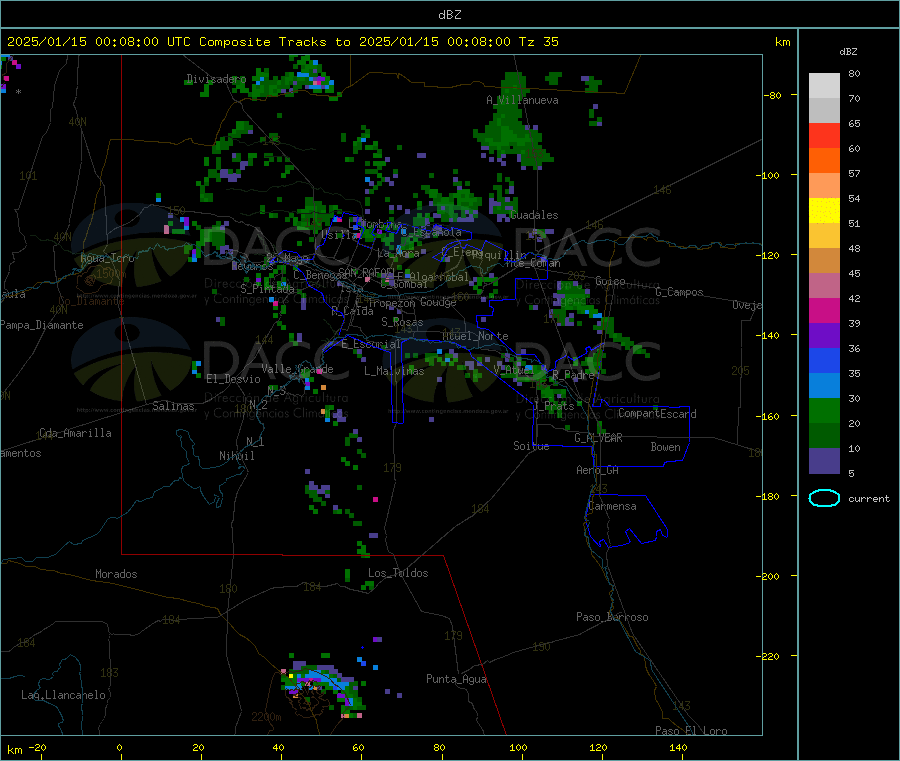Click the 'E_Escorial' place label
The width and height of the screenshot is (900, 761).
[371, 344]
